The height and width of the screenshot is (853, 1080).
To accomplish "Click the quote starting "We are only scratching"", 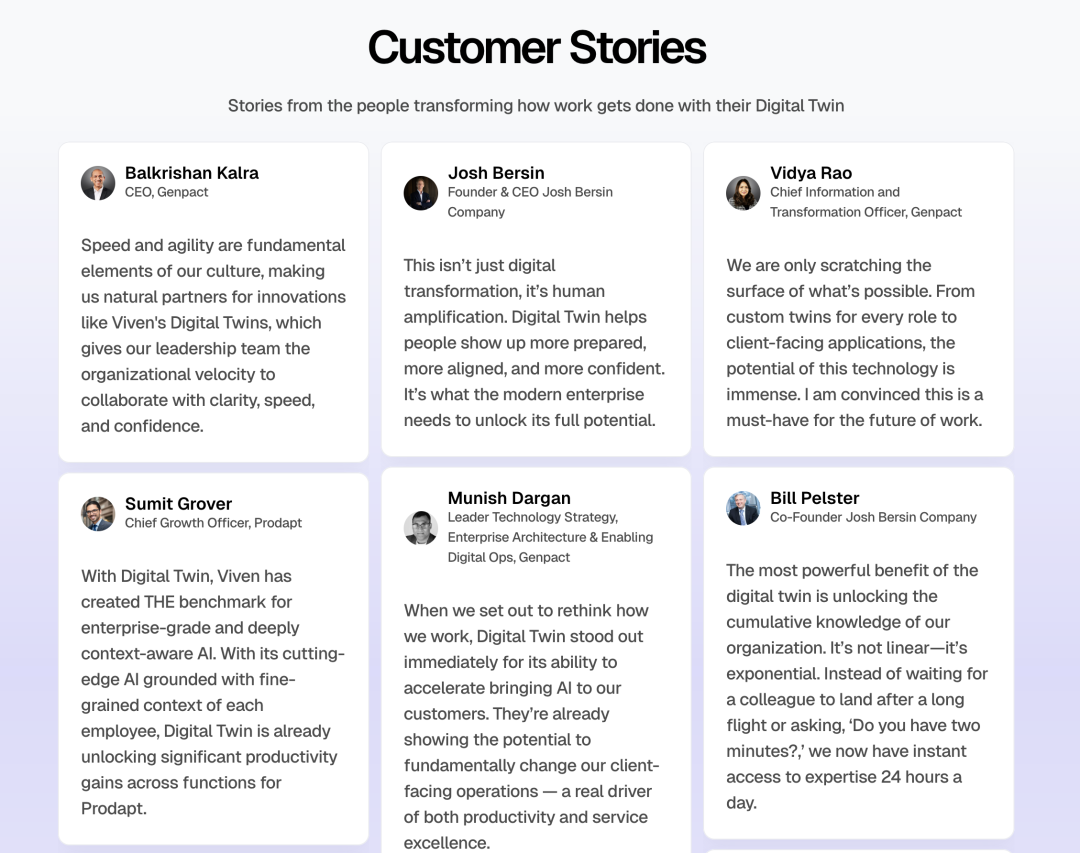I will [x=855, y=343].
